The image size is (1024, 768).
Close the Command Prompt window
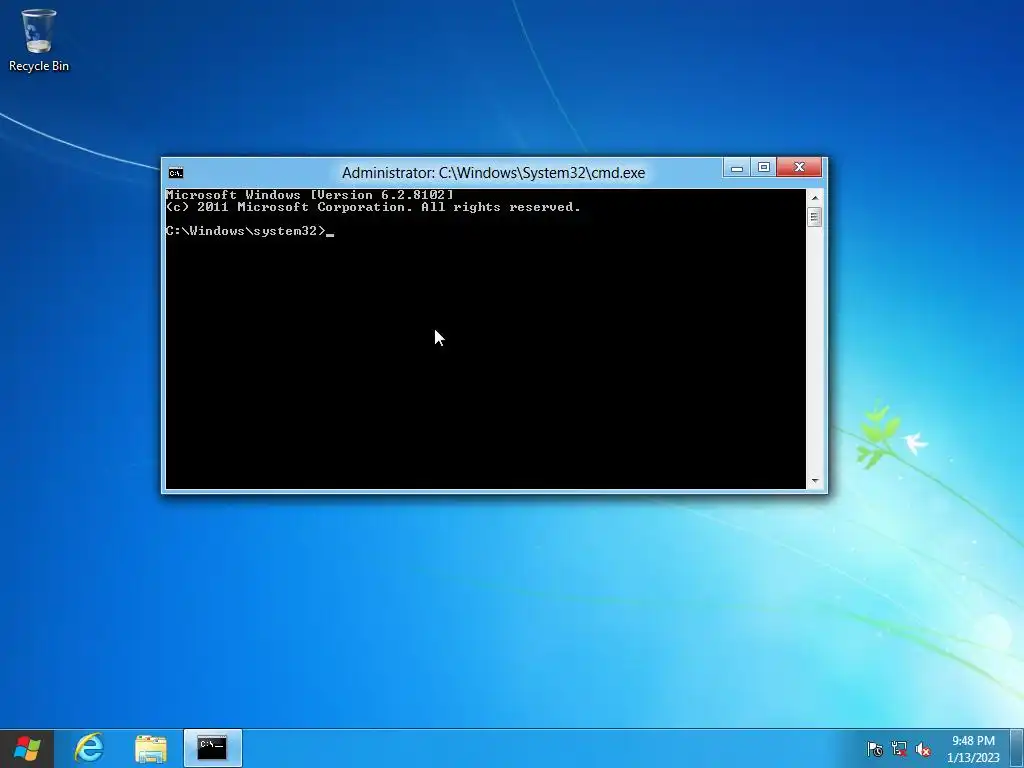coord(799,168)
